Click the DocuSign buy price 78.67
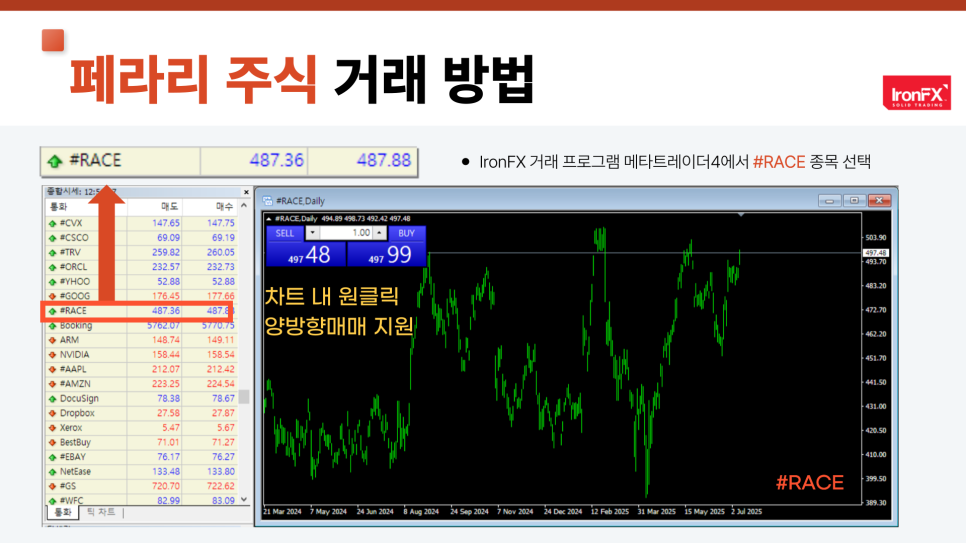 click(223, 399)
